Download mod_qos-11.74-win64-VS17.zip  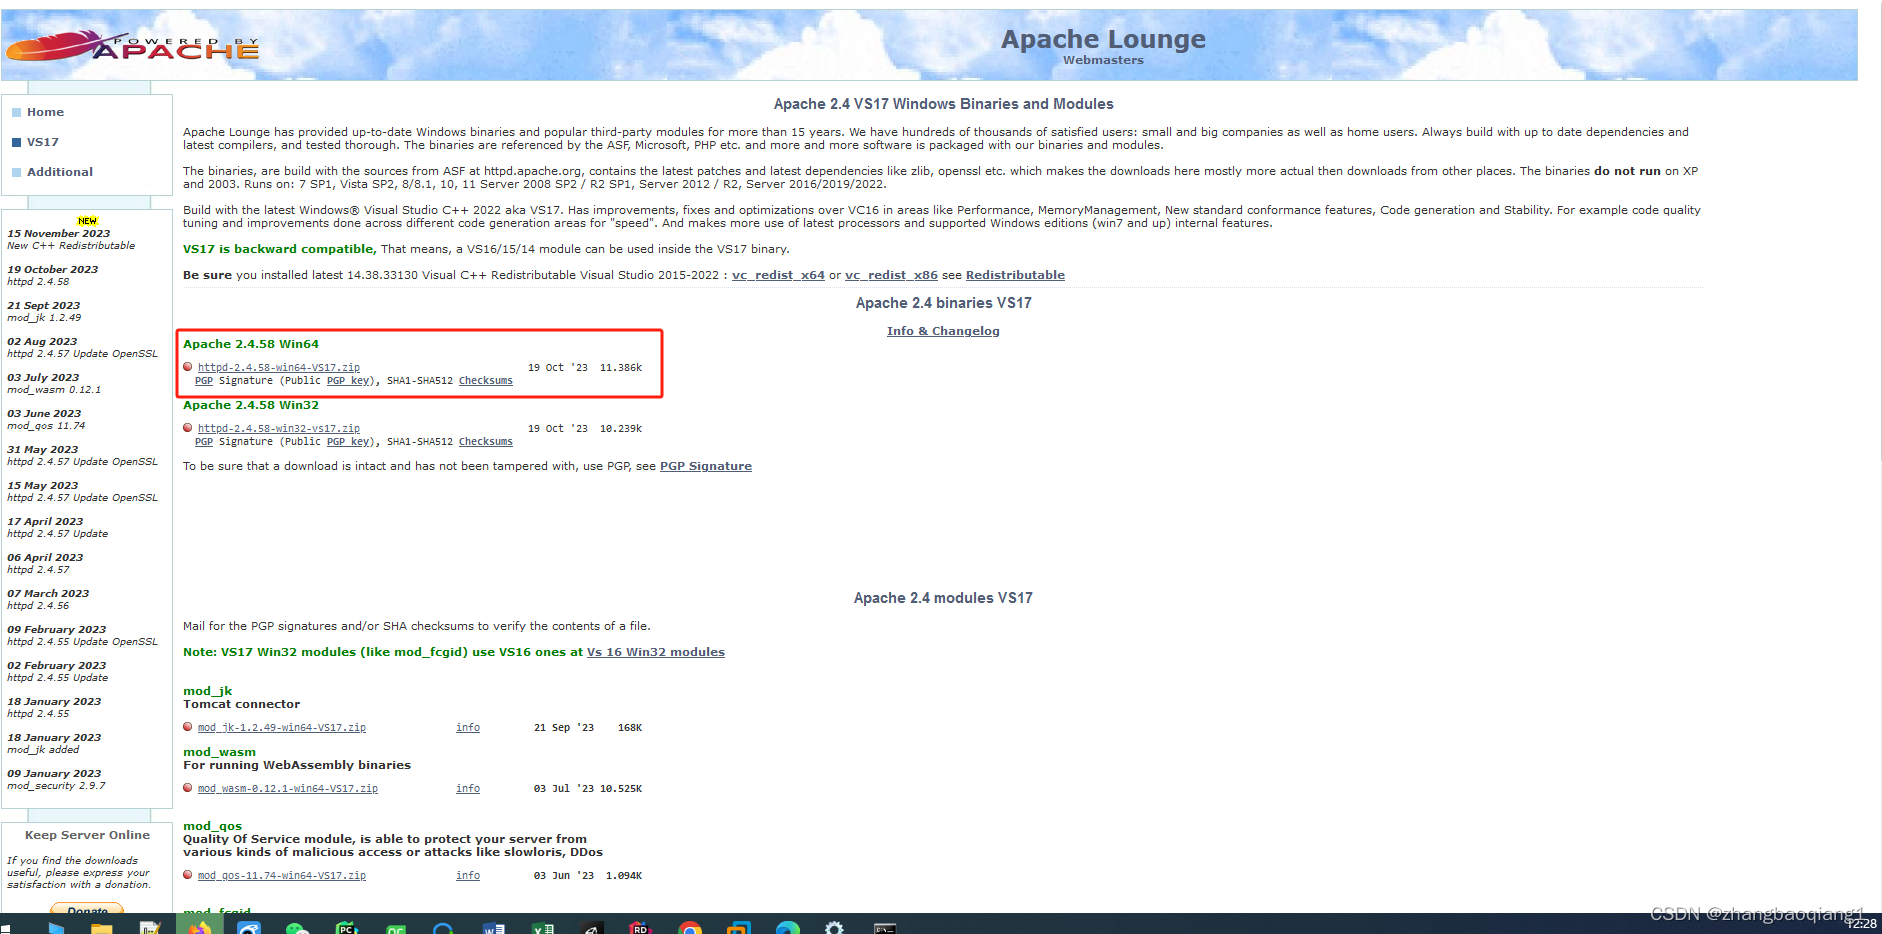click(x=282, y=876)
